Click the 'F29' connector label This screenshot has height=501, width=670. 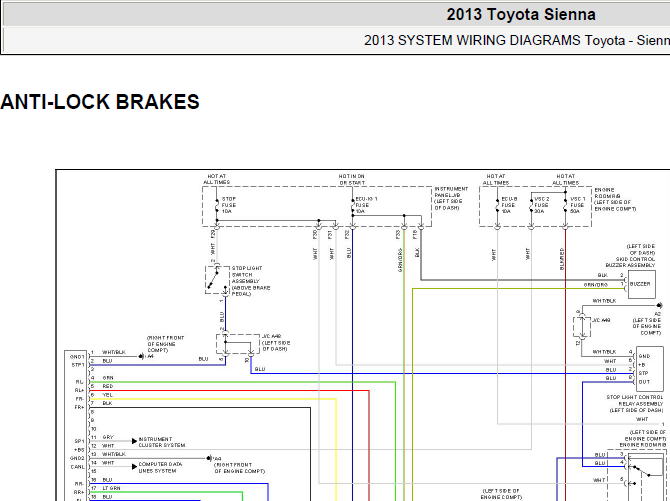[x=213, y=234]
